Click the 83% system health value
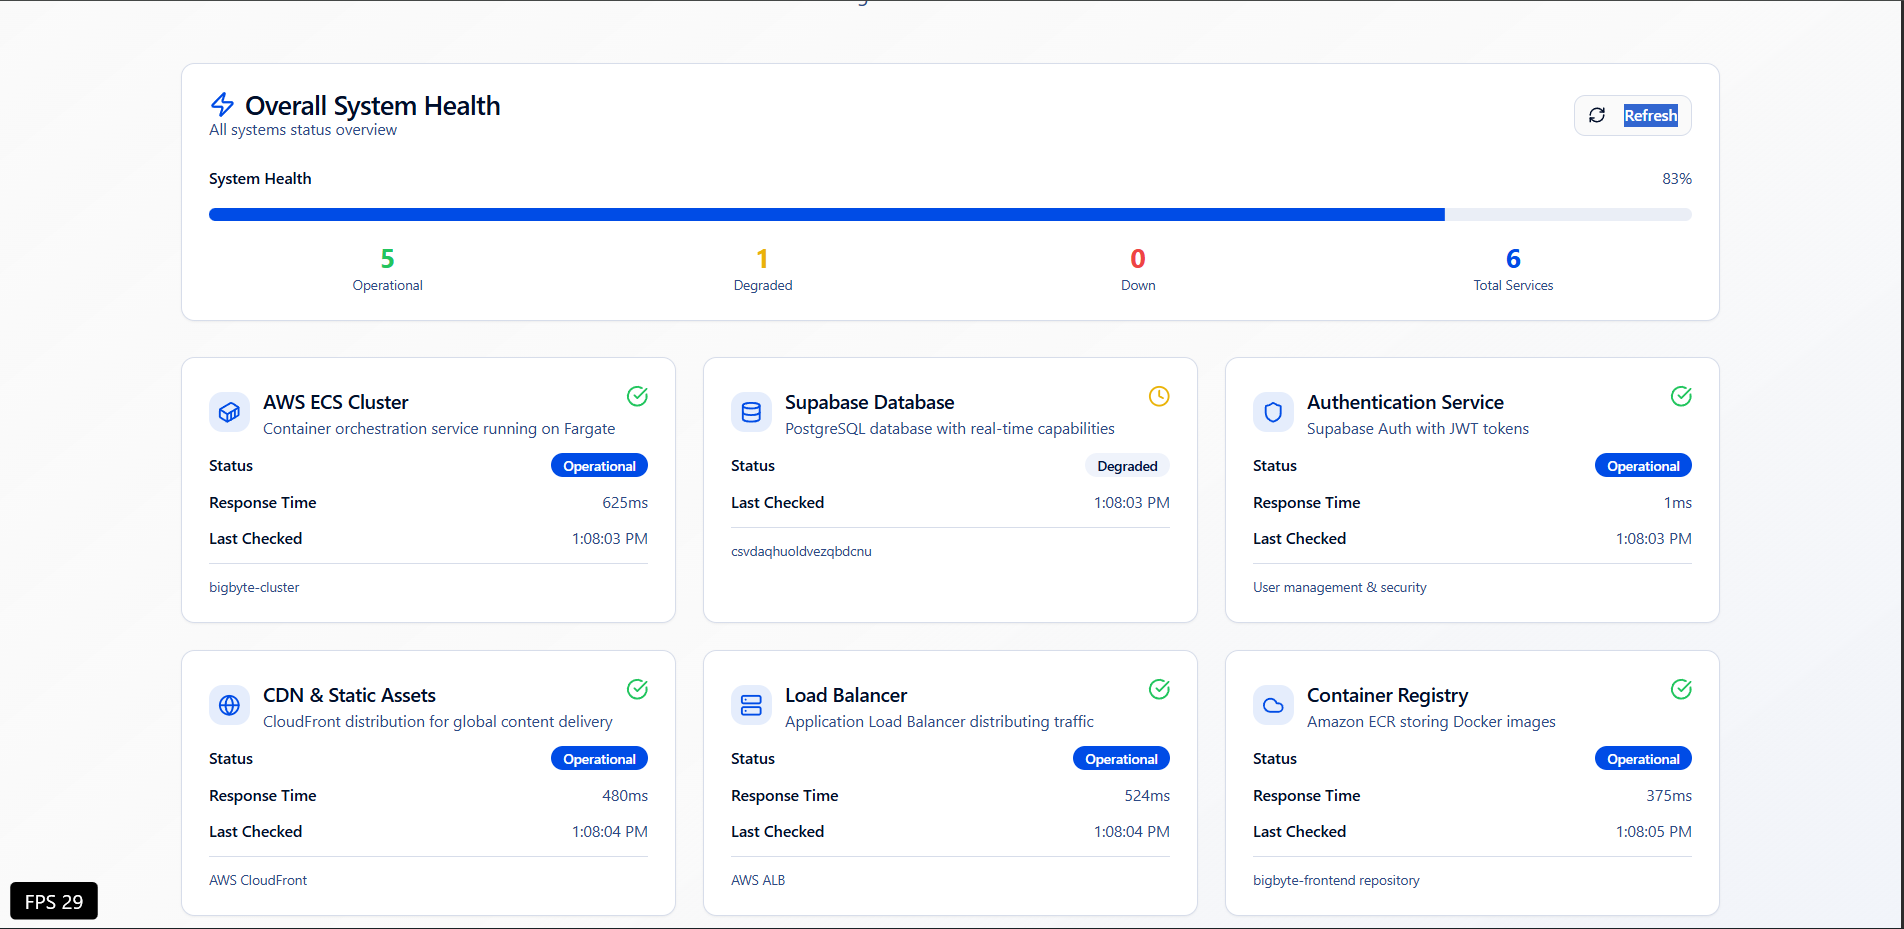The image size is (1904, 929). [1677, 179]
